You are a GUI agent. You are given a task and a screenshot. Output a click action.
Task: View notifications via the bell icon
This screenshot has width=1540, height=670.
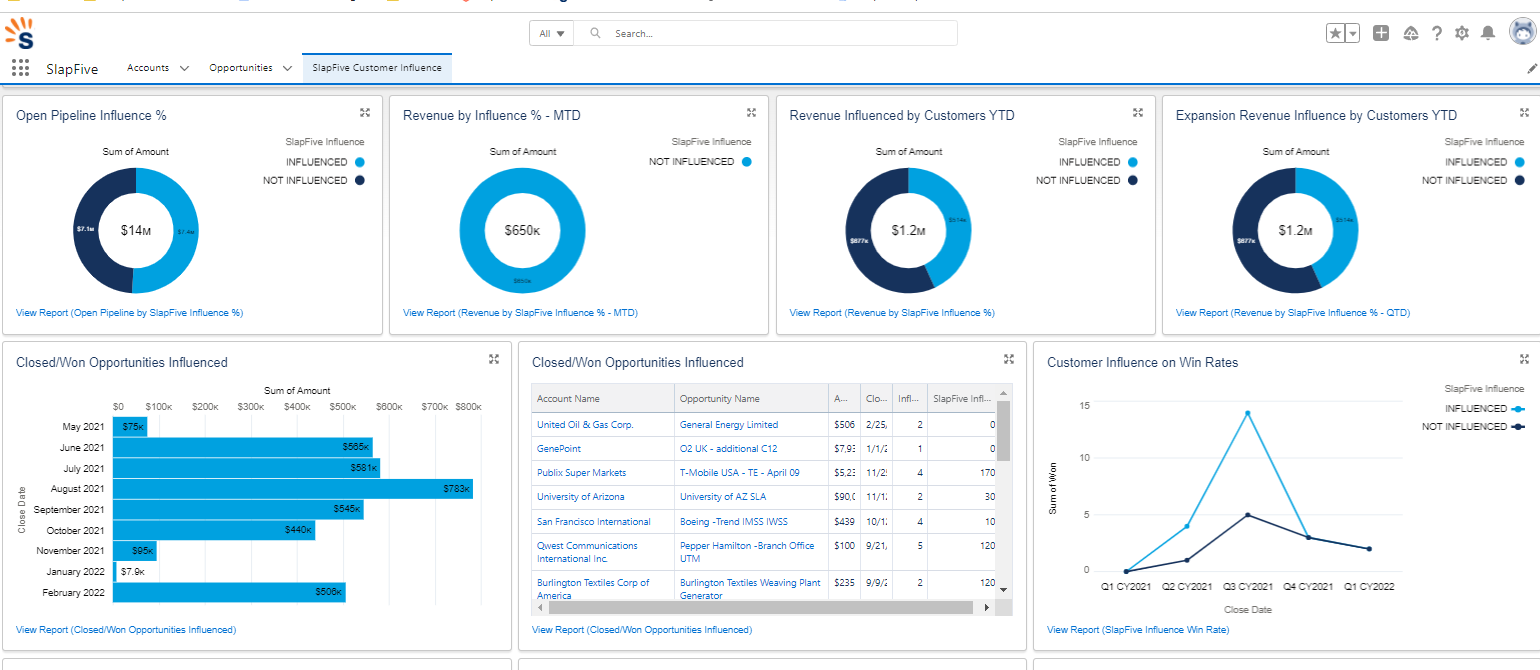[1487, 32]
